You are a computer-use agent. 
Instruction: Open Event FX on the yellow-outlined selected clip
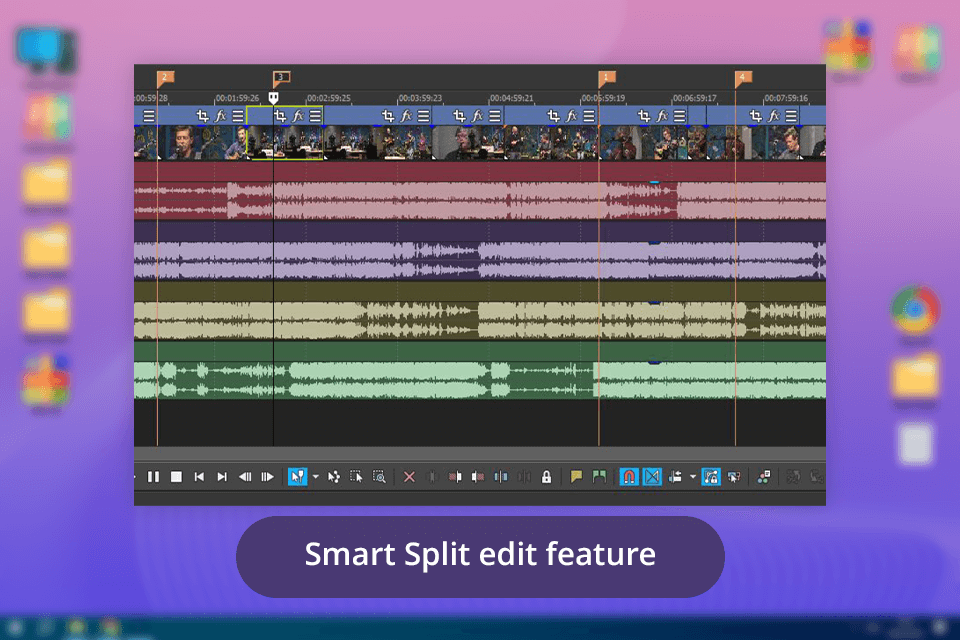coord(298,116)
